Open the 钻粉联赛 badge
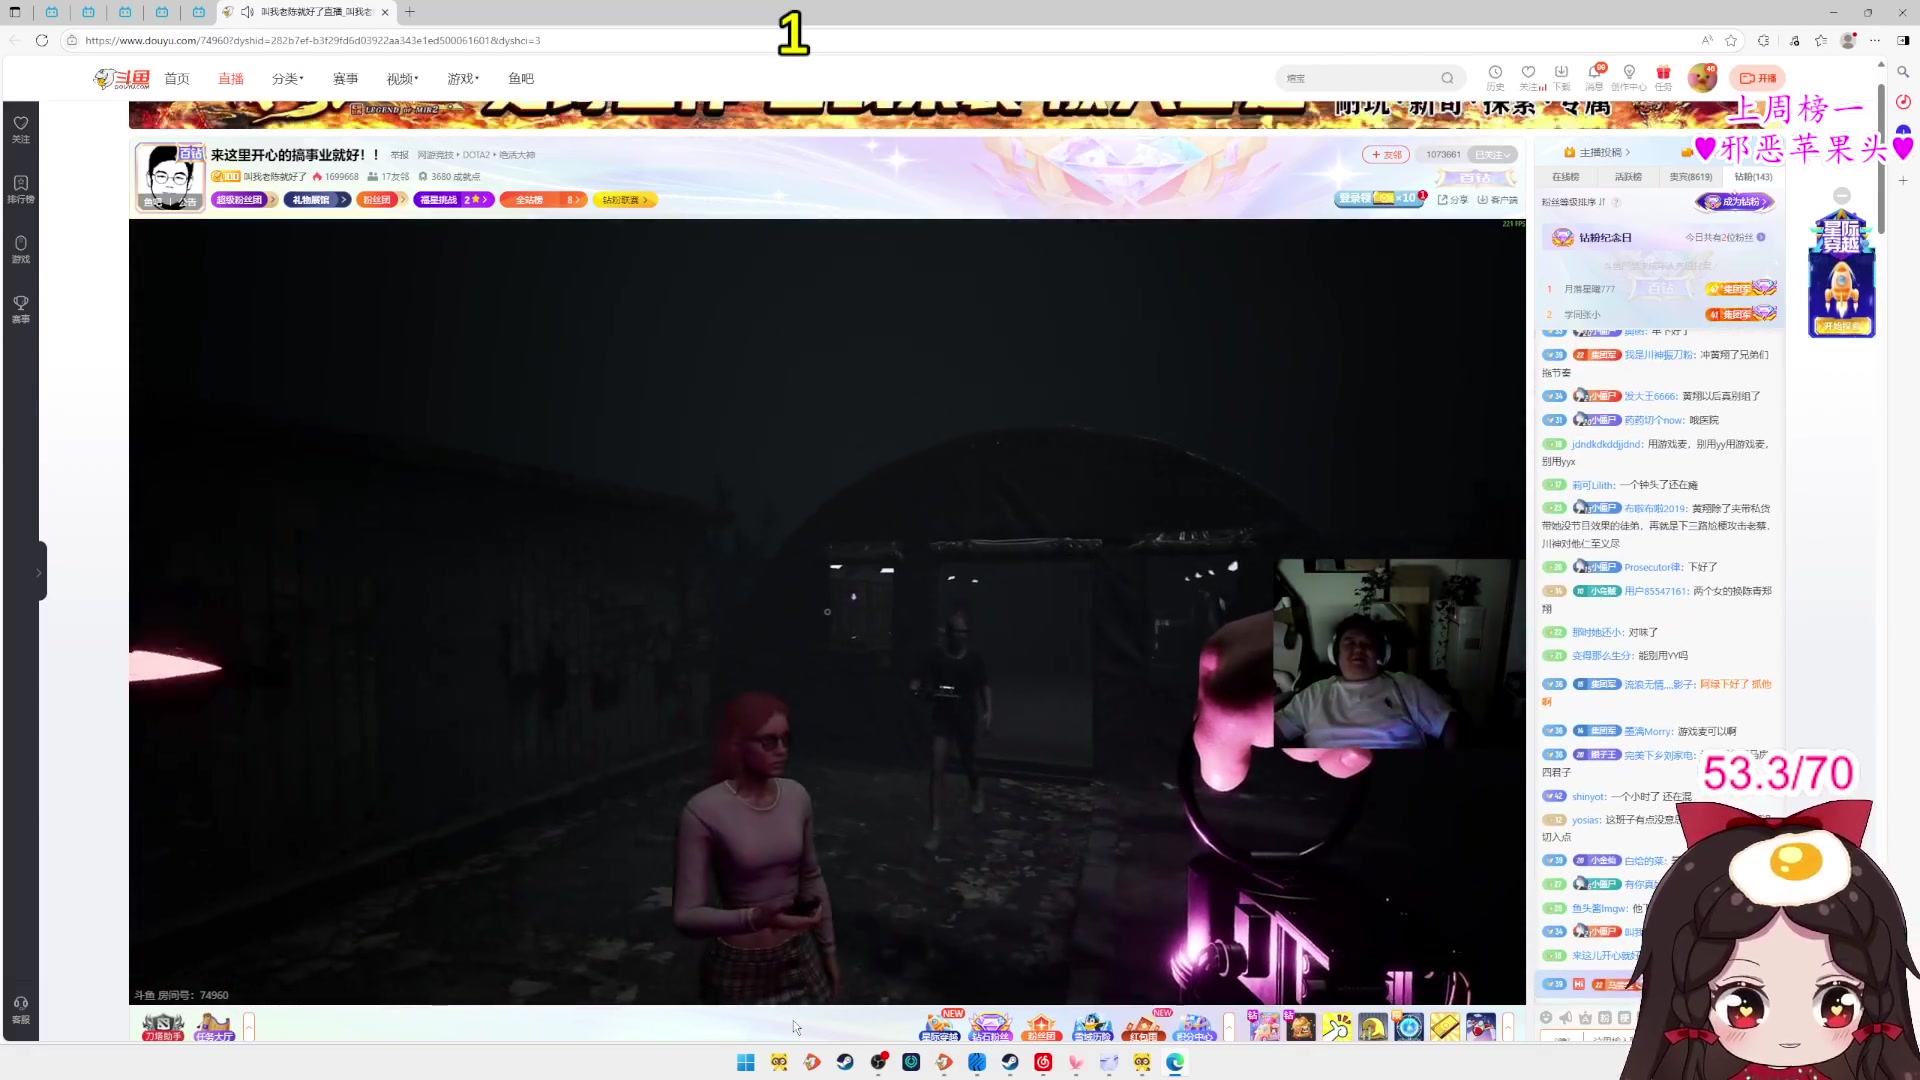The height and width of the screenshot is (1080, 1920). click(x=625, y=200)
